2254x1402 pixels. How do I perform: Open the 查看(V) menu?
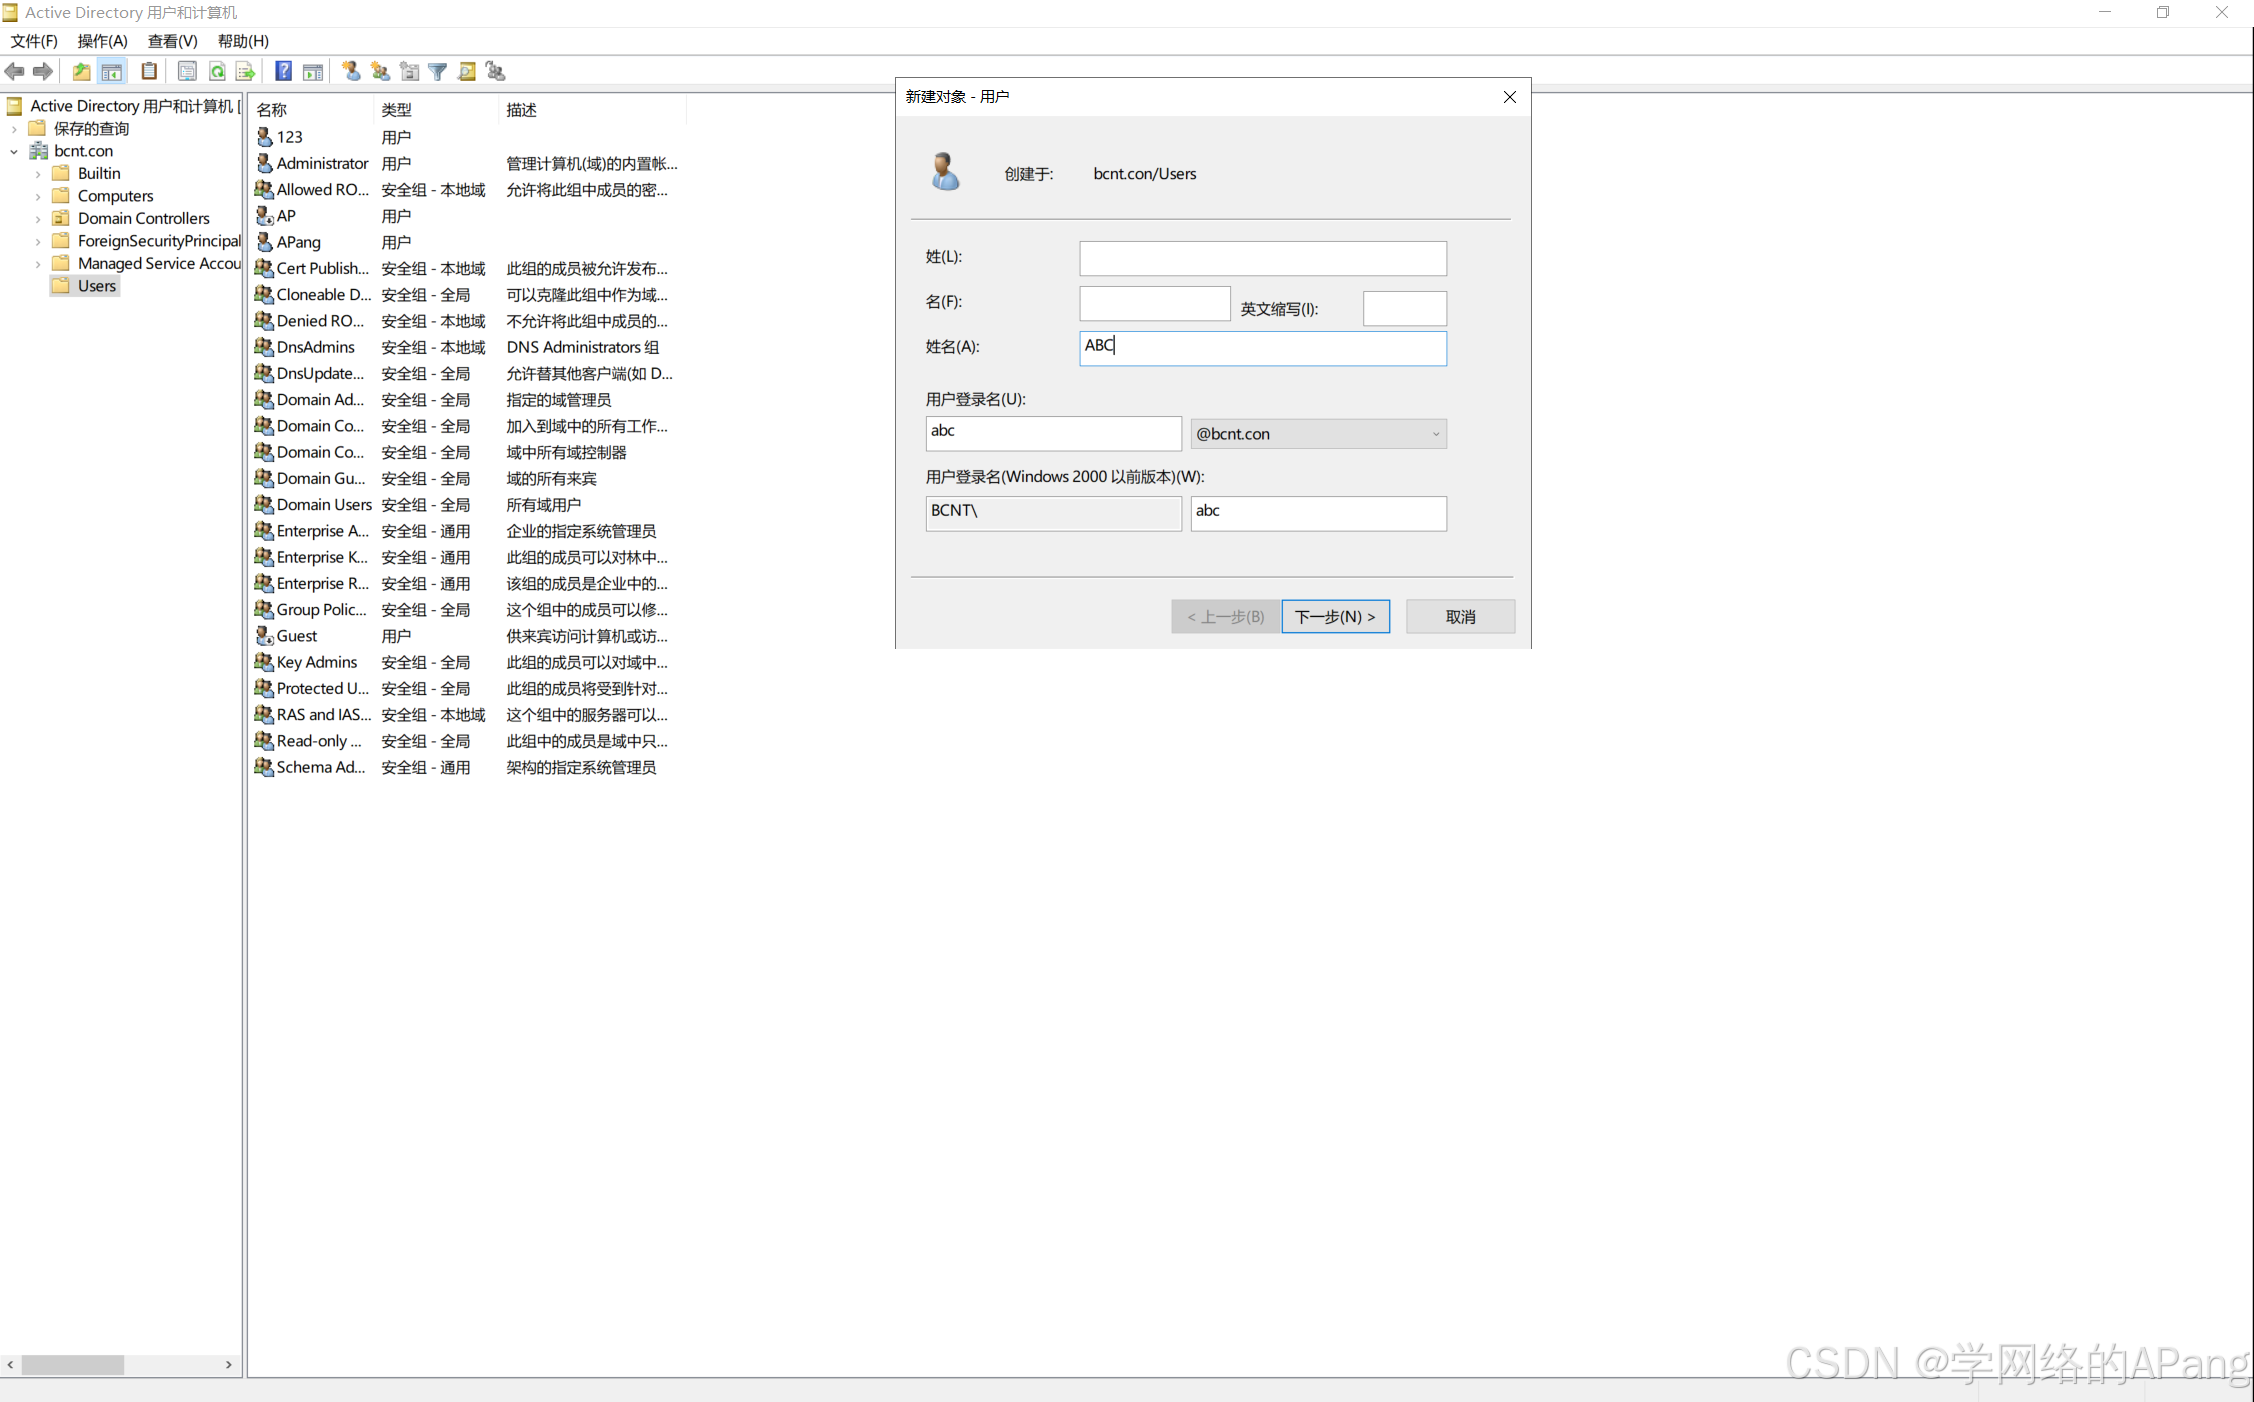pyautogui.click(x=172, y=41)
